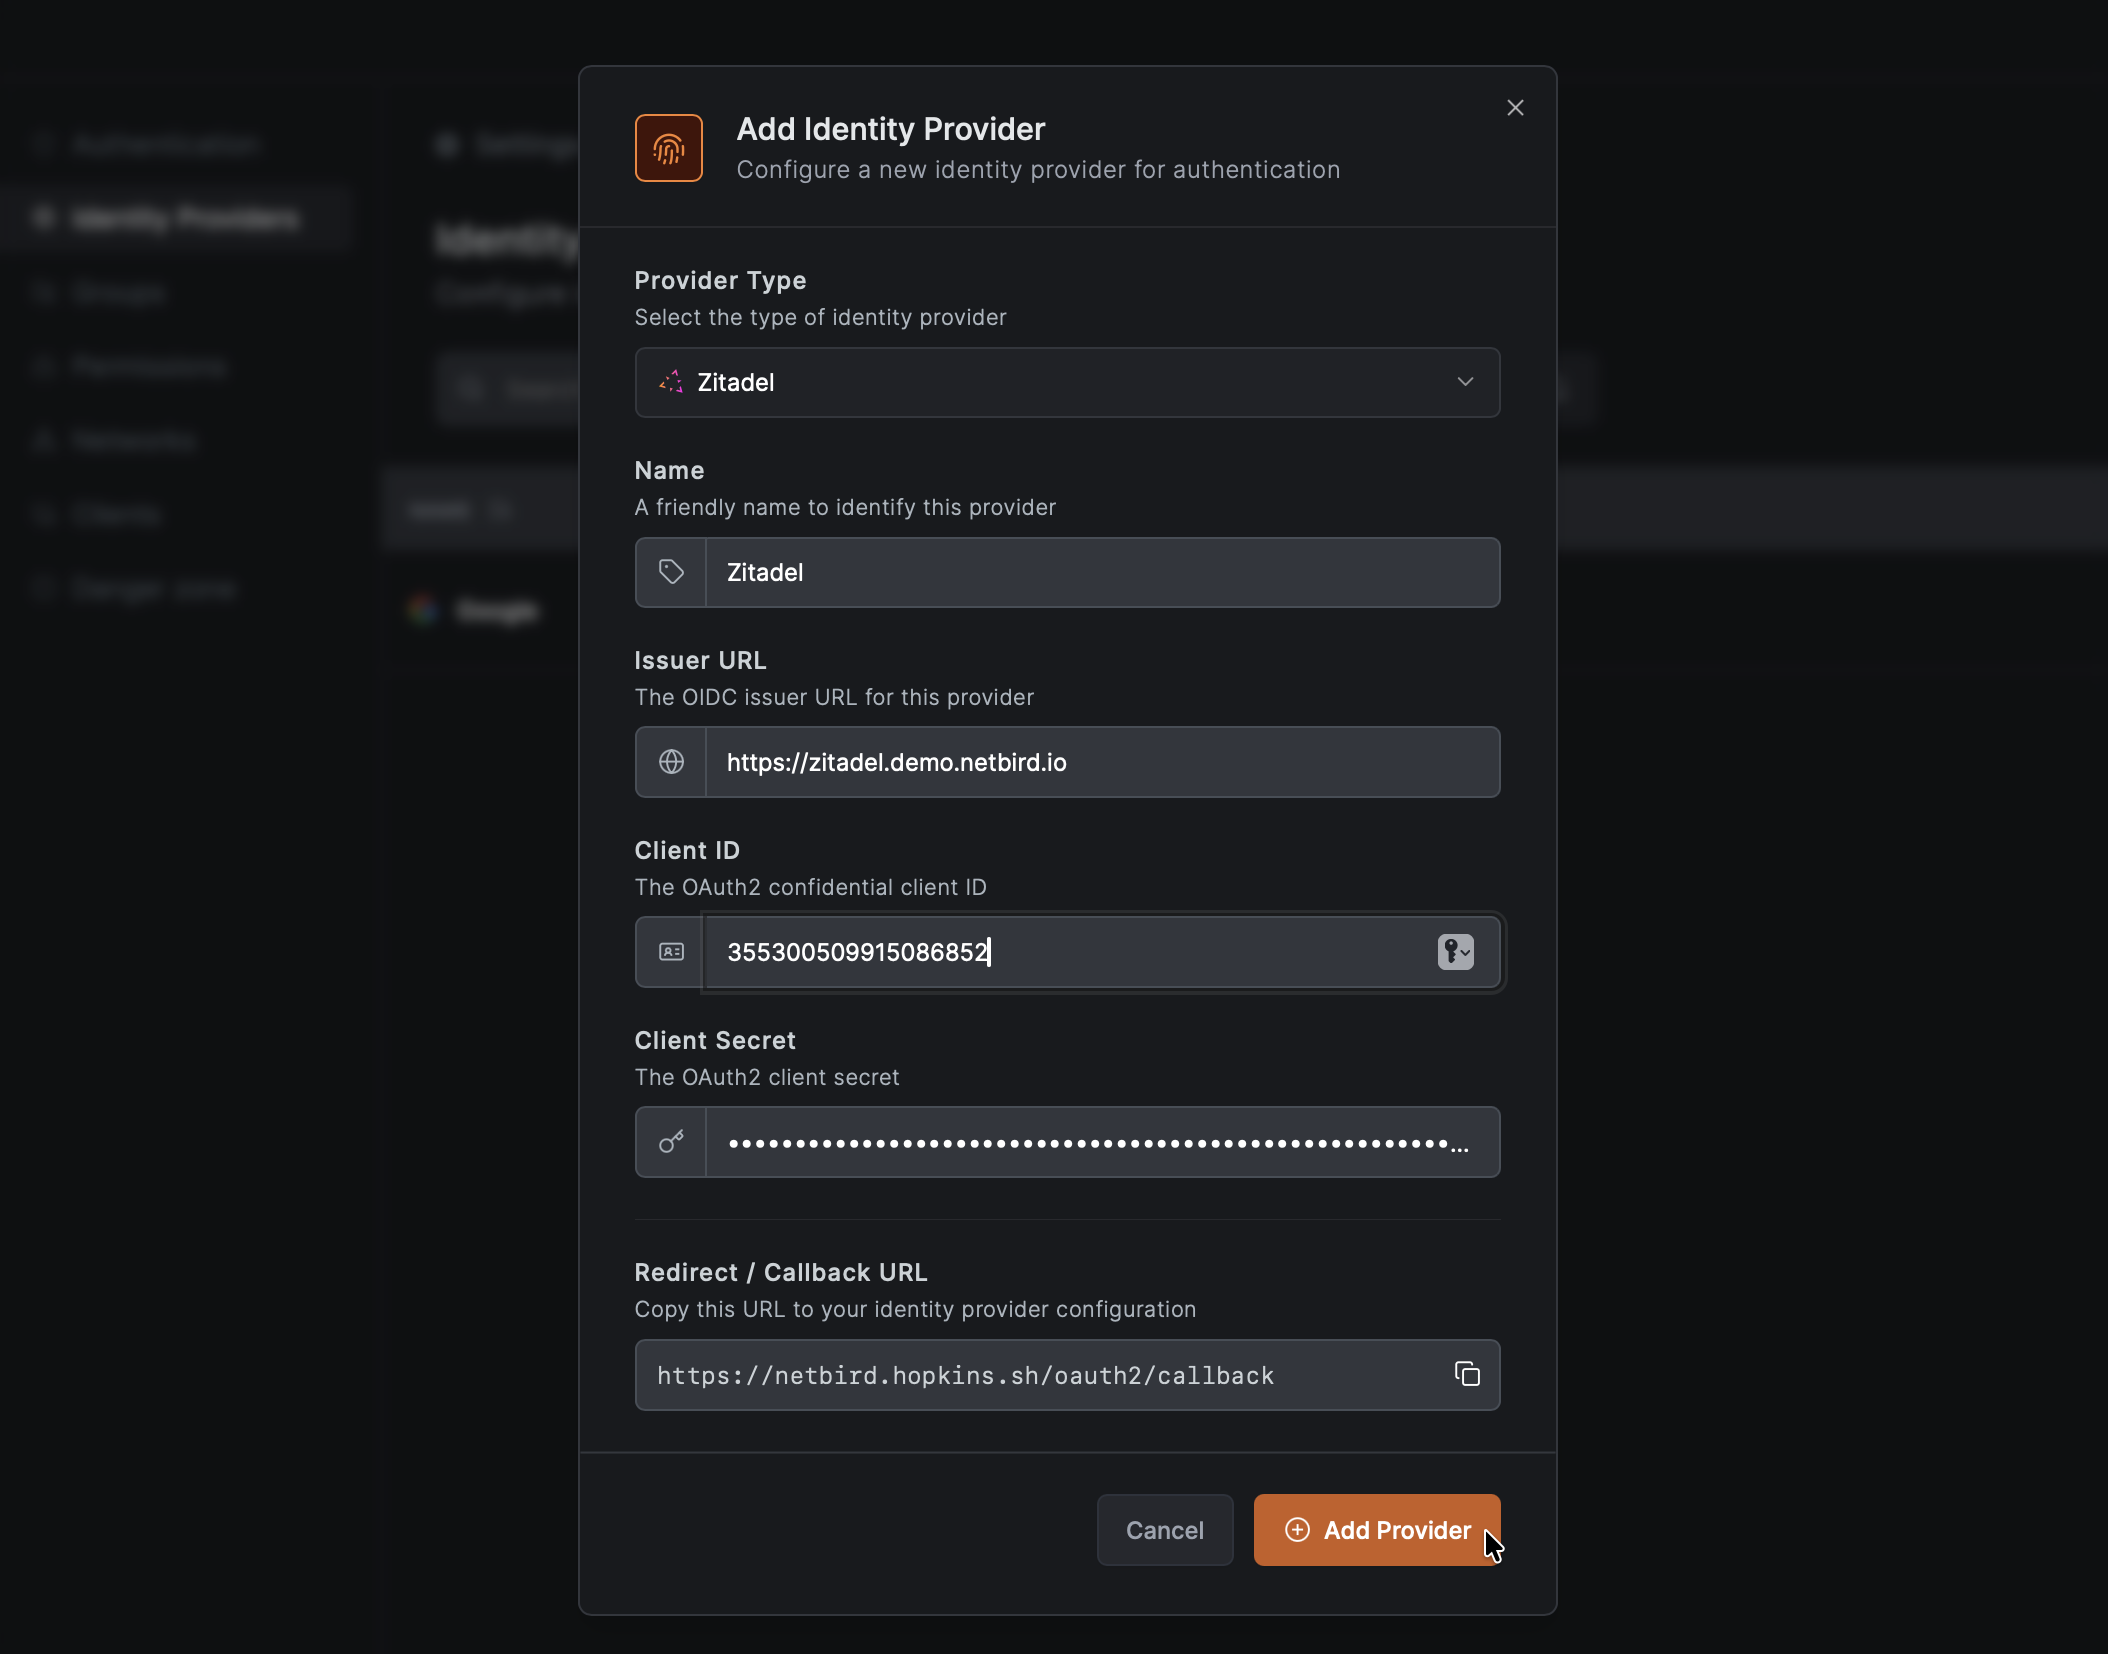This screenshot has width=2108, height=1654.
Task: Click the Add Provider button
Action: click(x=1376, y=1530)
